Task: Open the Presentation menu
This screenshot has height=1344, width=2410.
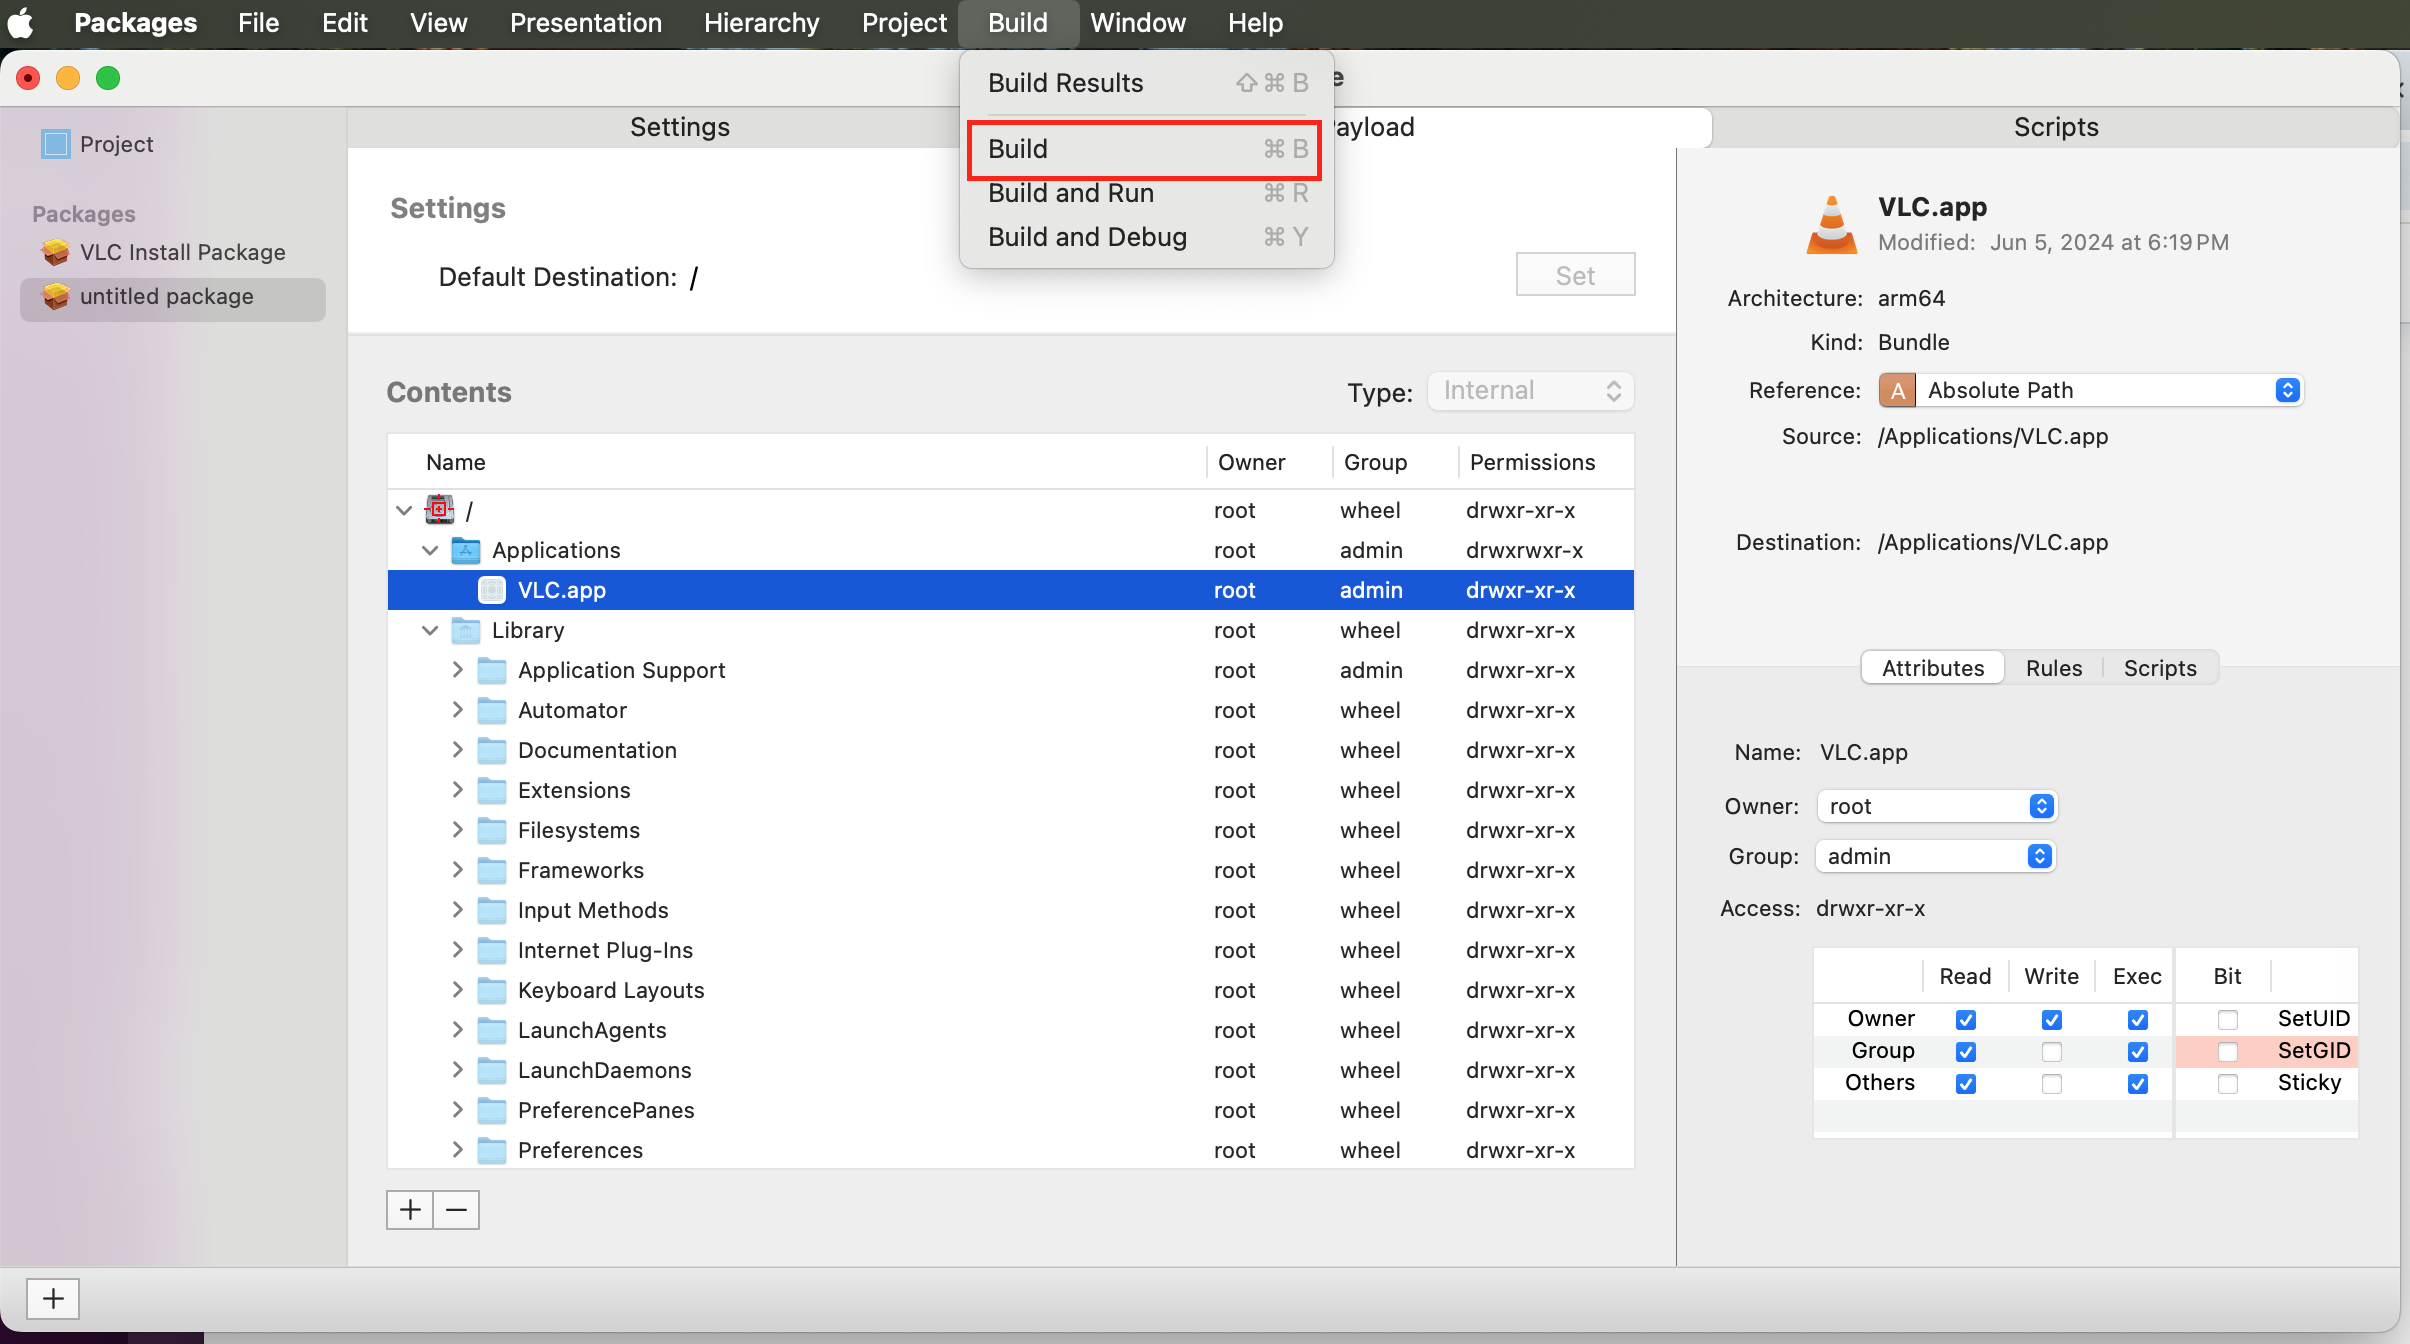Action: [x=586, y=23]
